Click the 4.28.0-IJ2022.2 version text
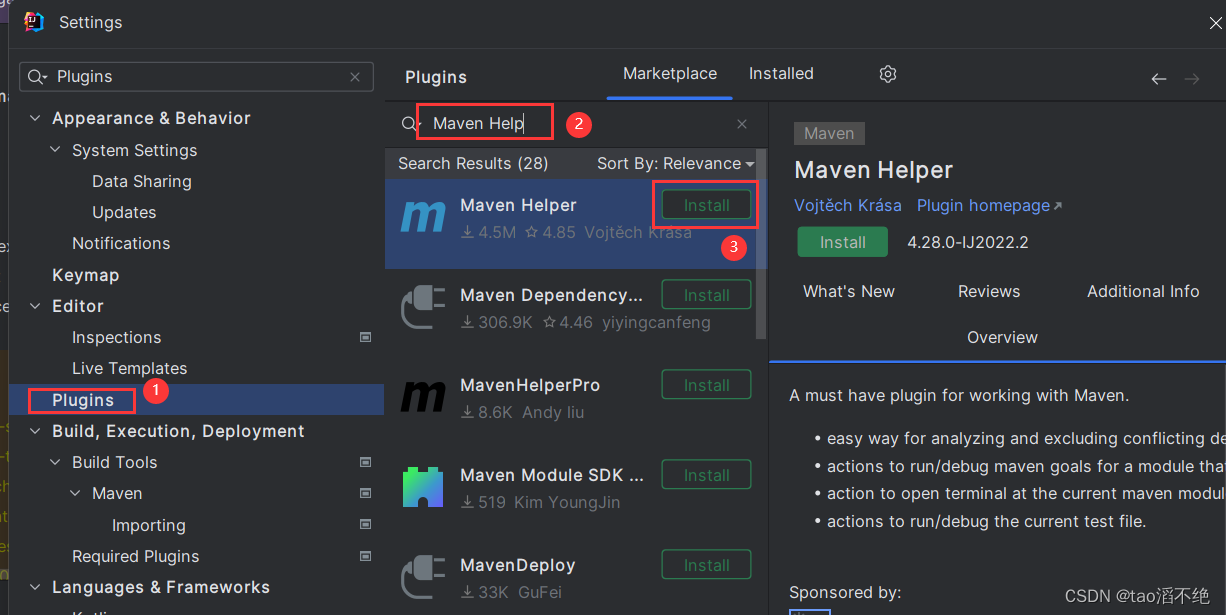Screen dimensions: 1226x615 968,242
